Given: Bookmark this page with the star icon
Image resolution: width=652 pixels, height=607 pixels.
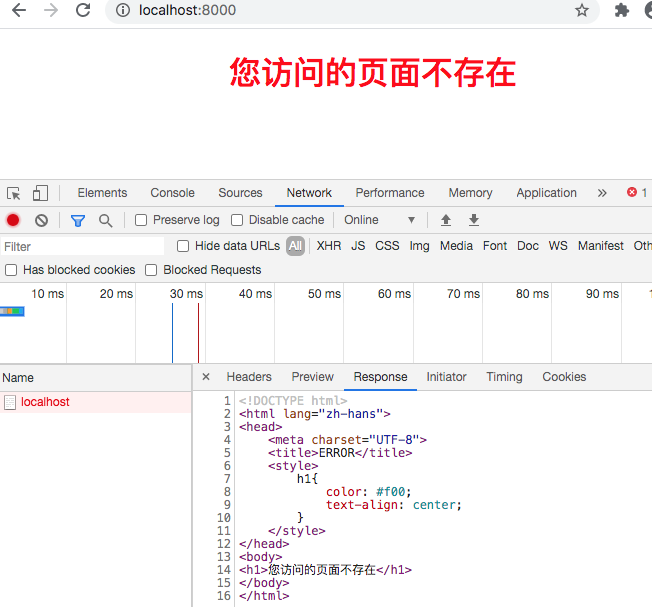Looking at the screenshot, I should pos(582,11).
